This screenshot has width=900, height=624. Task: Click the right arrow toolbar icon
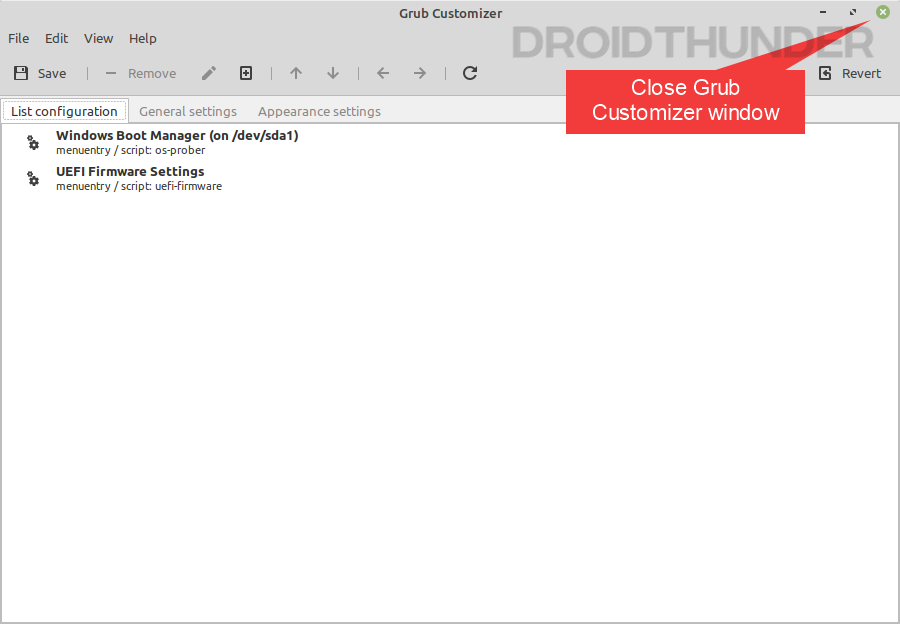click(x=420, y=73)
